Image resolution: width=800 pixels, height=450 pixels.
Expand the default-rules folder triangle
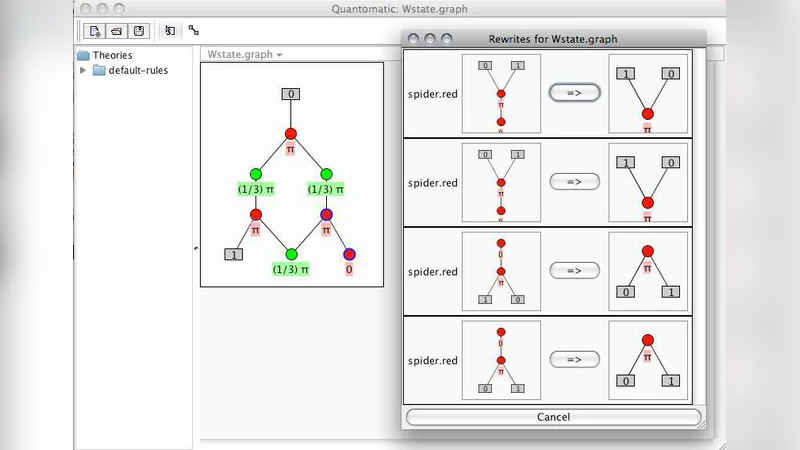click(x=83, y=71)
